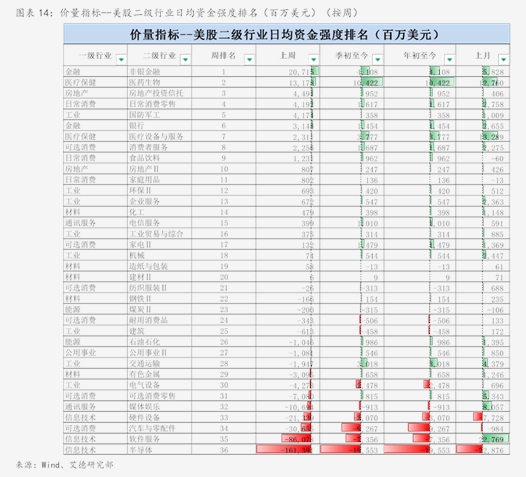Select the 医药生物 cell
This screenshot has height=477, width=526.
[160, 82]
